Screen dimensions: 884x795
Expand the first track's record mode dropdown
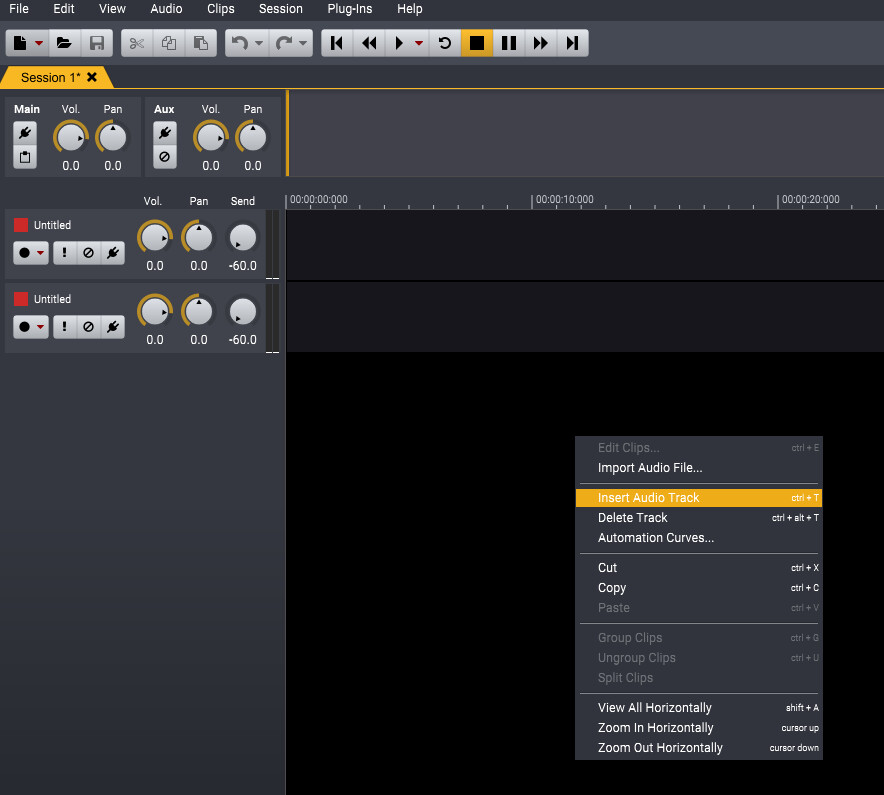[x=40, y=253]
